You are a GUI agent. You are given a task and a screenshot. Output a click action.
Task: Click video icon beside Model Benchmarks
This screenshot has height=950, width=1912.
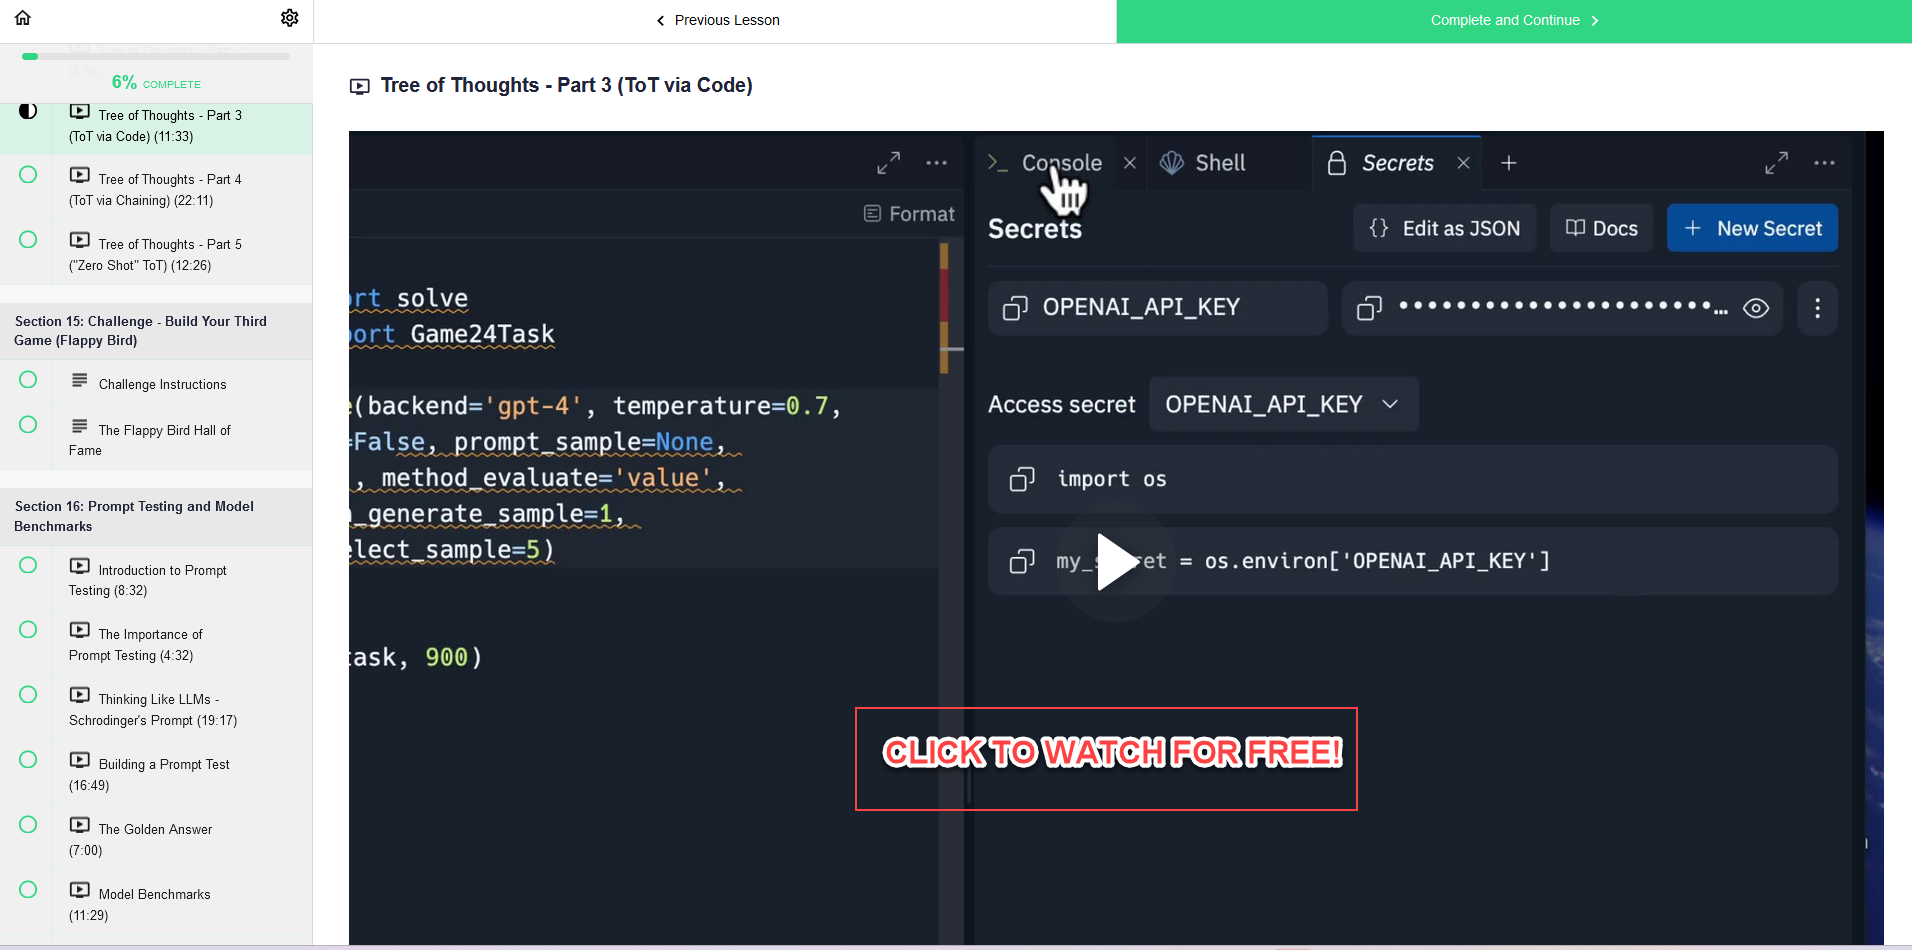(80, 890)
